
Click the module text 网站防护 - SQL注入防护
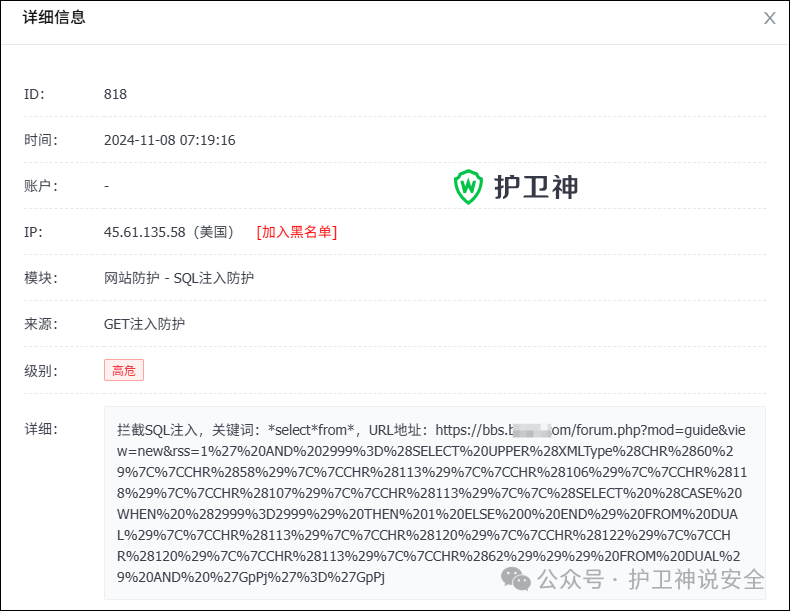coord(179,278)
